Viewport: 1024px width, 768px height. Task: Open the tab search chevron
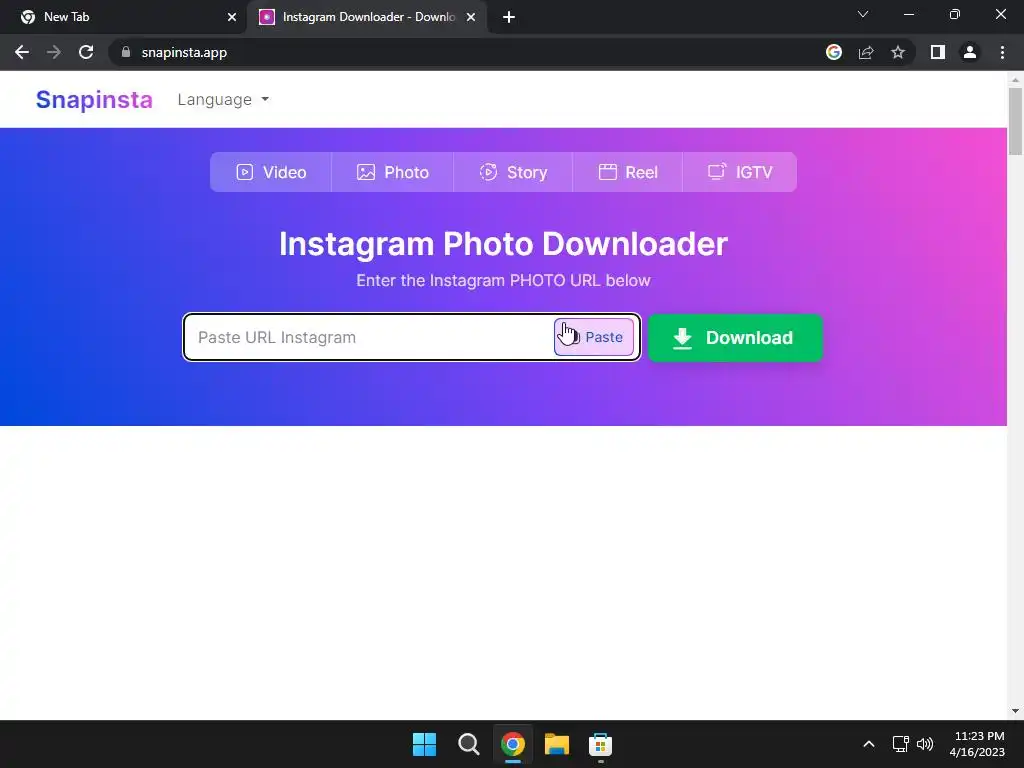863,14
